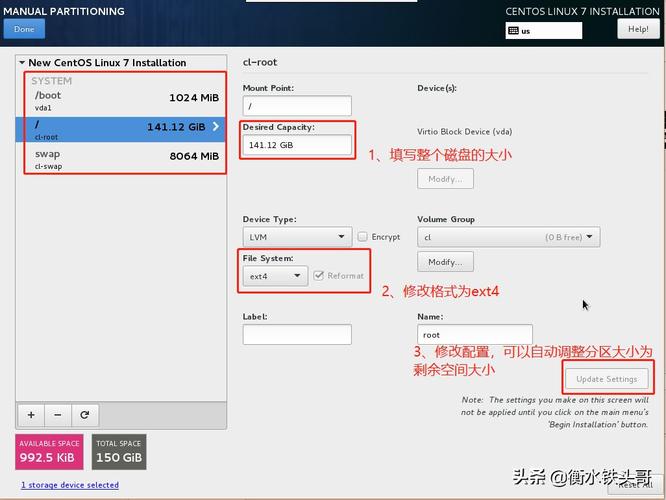Viewport: 666px width, 500px height.
Task: Click the add mount point plus icon
Action: click(31, 415)
